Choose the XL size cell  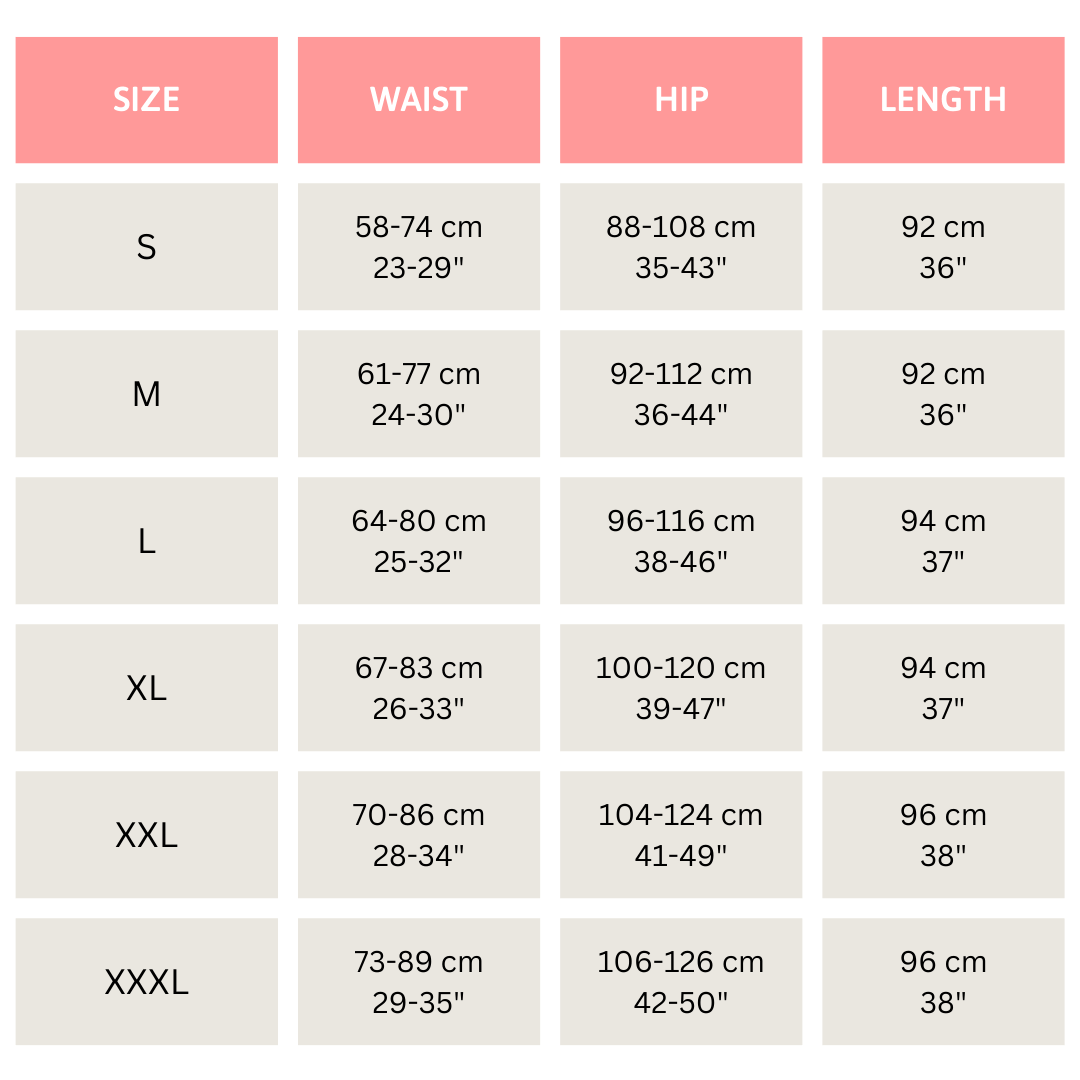tap(146, 688)
